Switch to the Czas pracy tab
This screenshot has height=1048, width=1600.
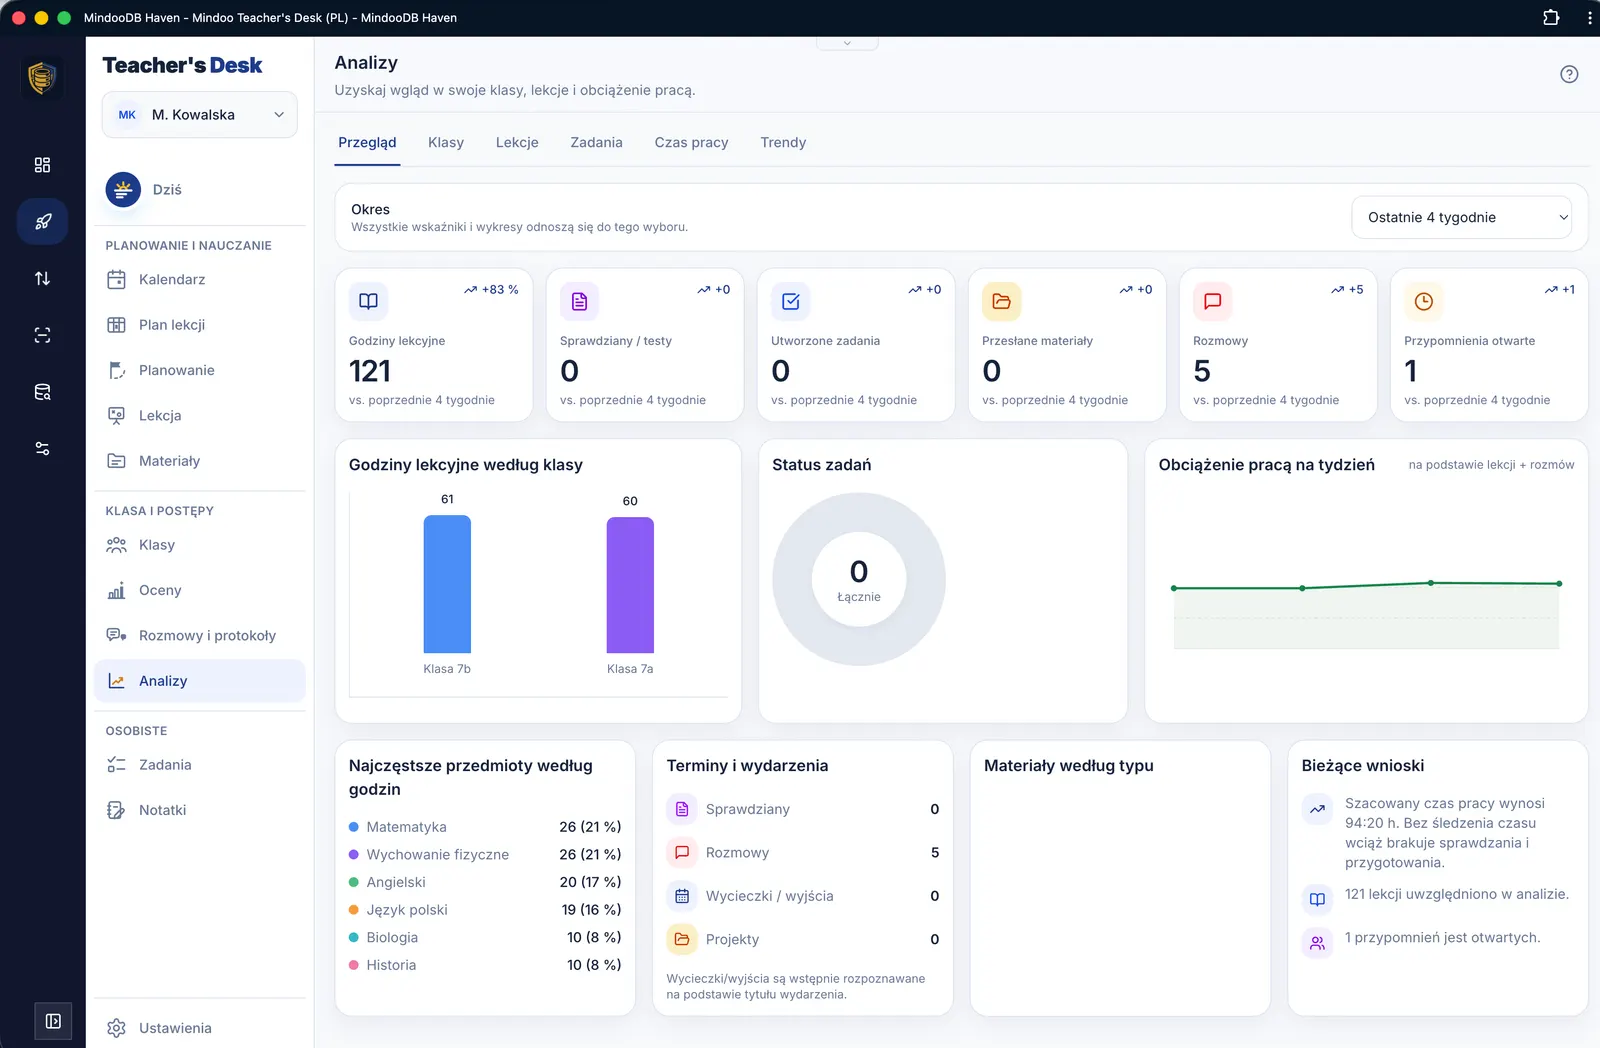tap(691, 142)
